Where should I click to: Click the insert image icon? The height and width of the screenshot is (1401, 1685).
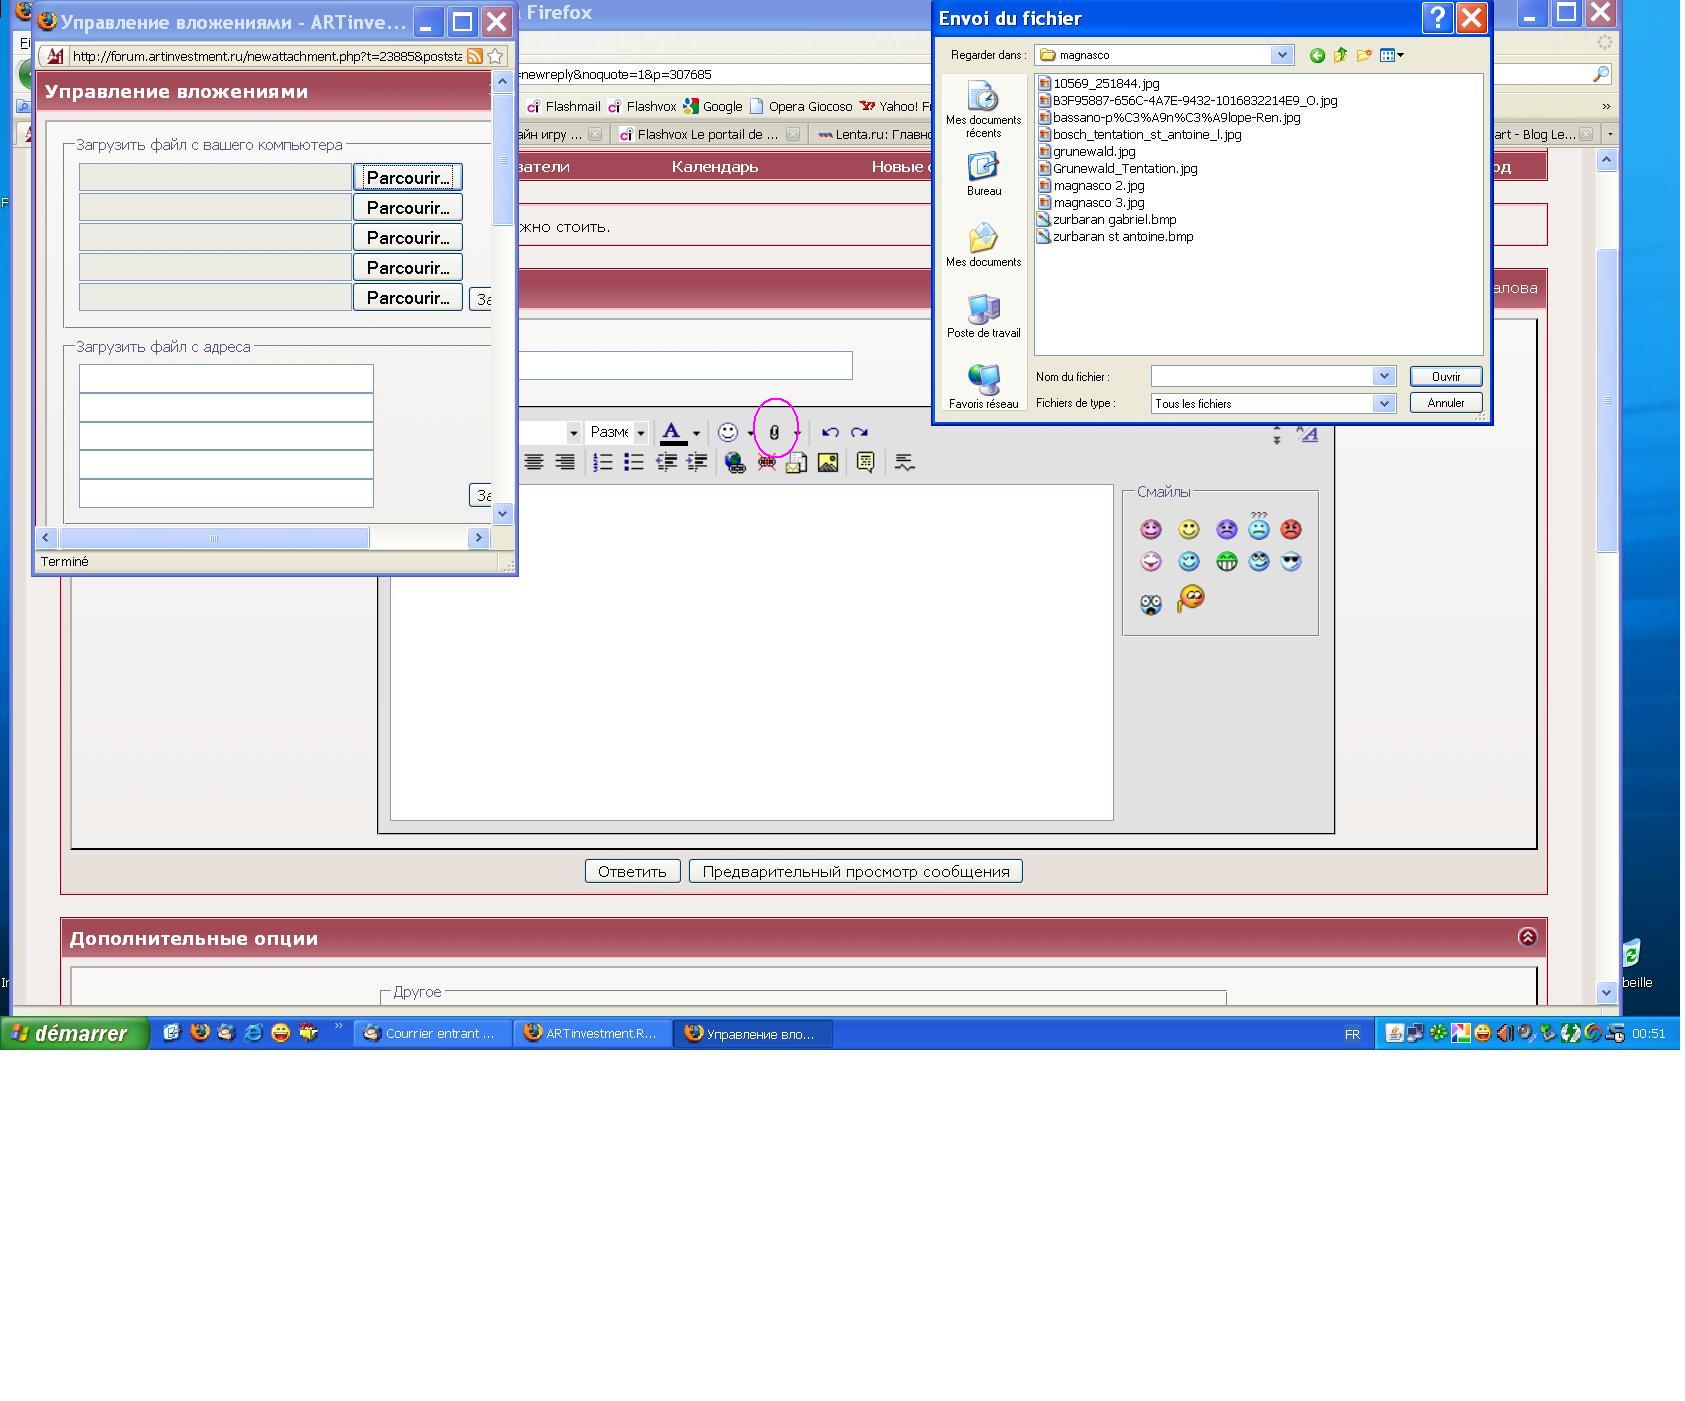(x=828, y=463)
